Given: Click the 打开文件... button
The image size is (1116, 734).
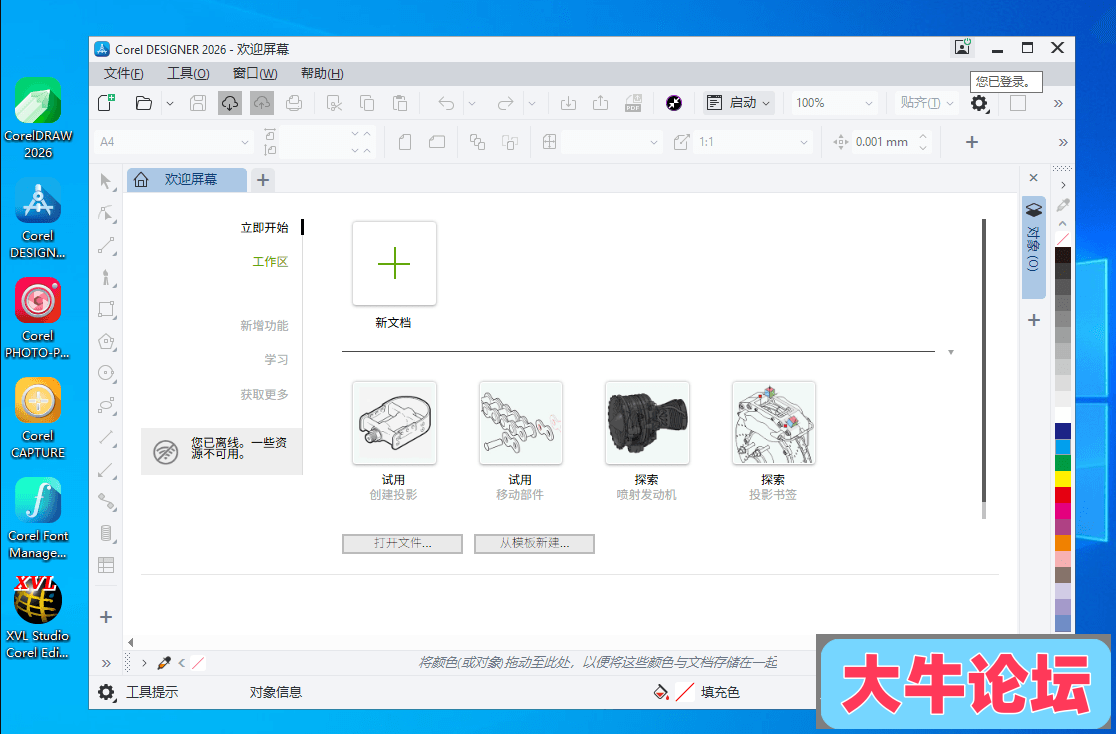Looking at the screenshot, I should click(402, 543).
